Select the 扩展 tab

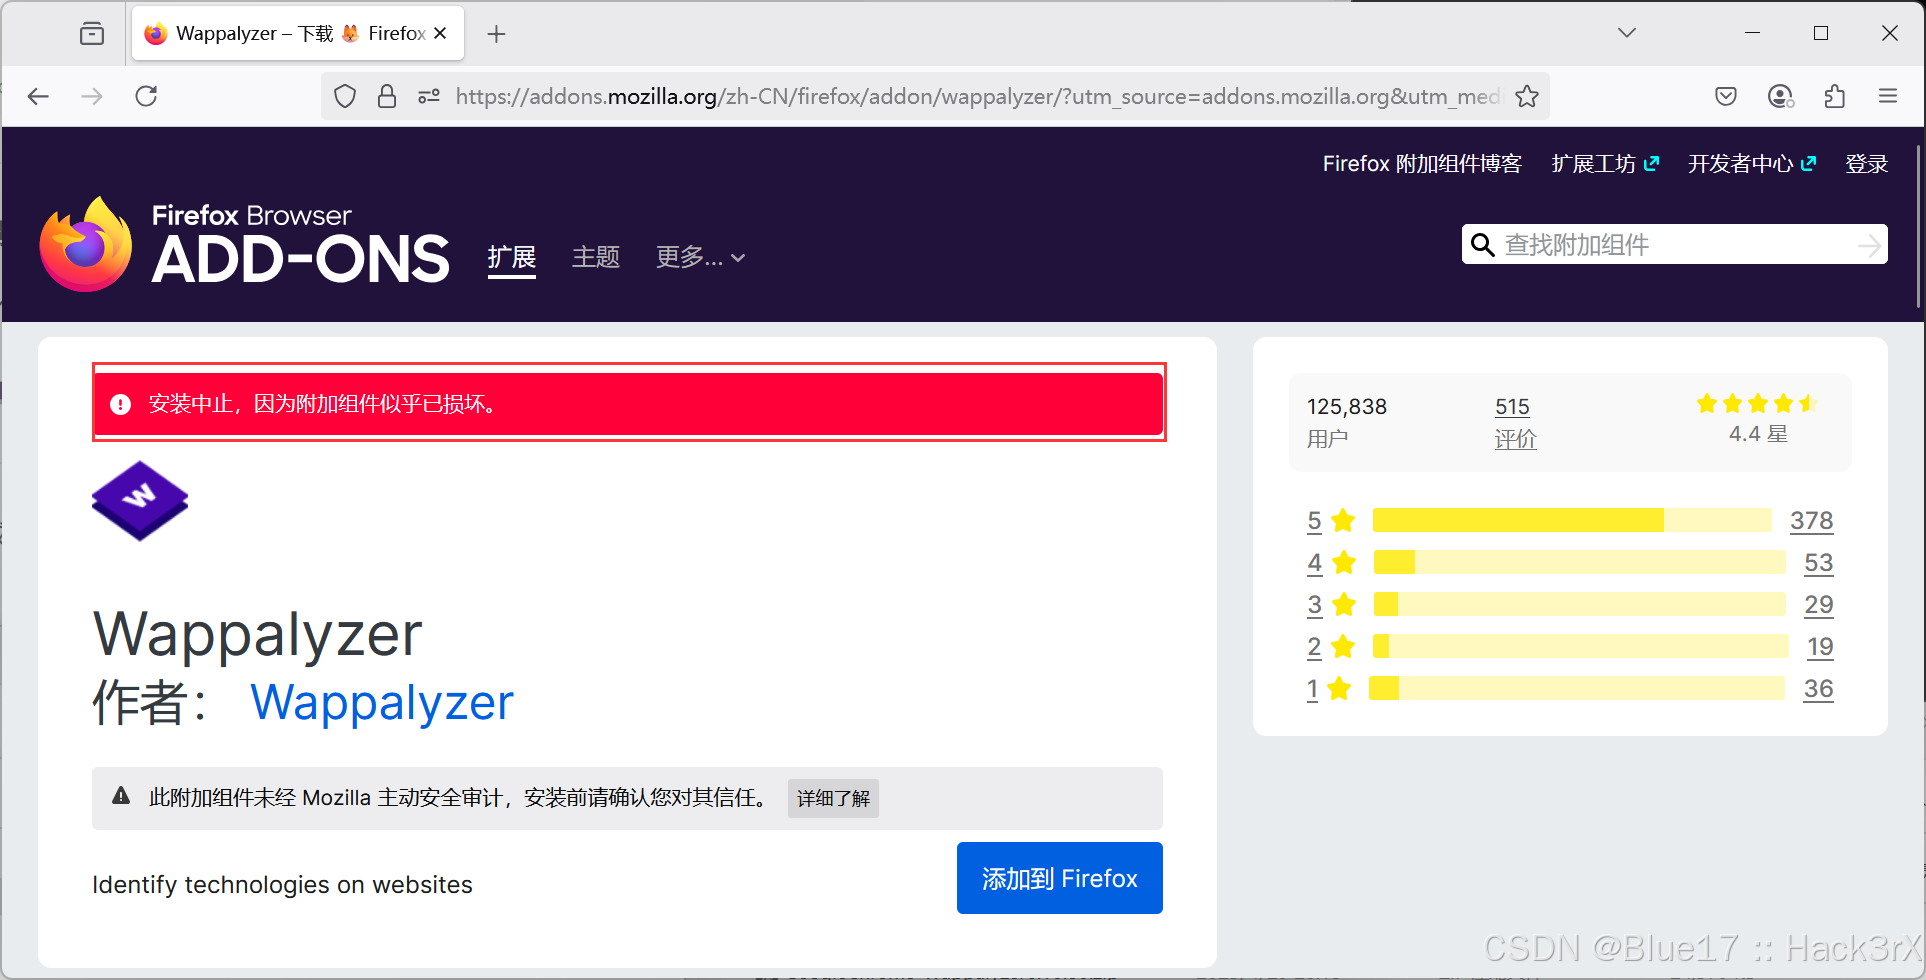coord(512,257)
